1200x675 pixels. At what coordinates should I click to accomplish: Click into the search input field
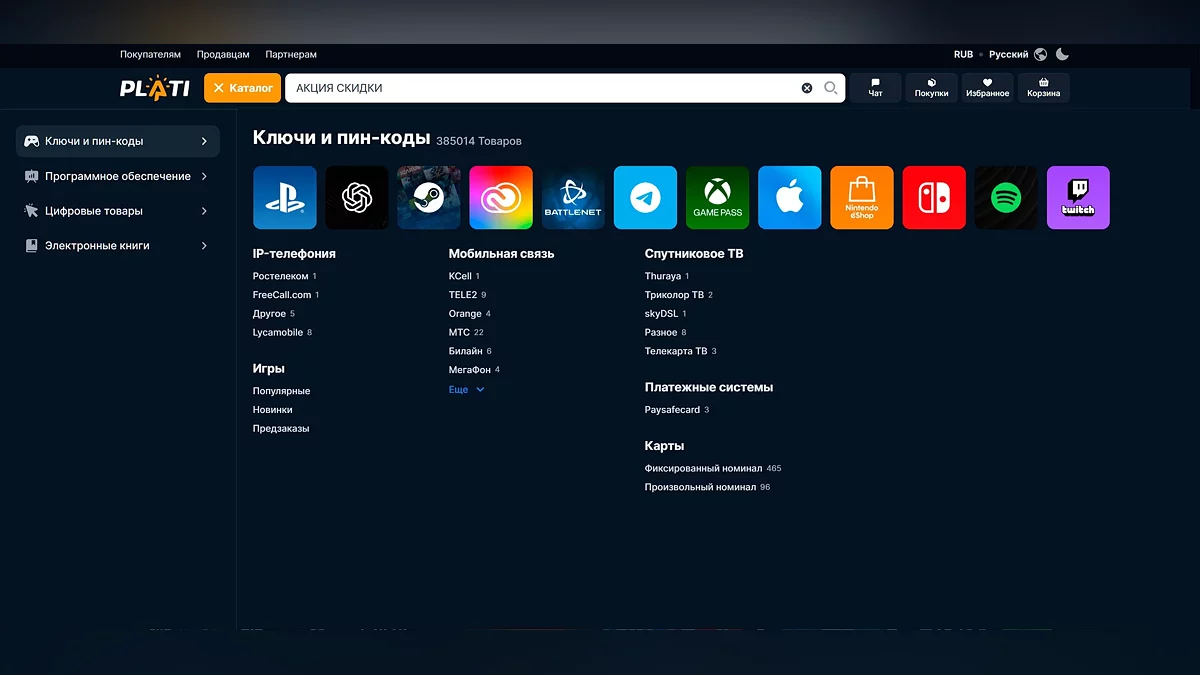coord(540,88)
